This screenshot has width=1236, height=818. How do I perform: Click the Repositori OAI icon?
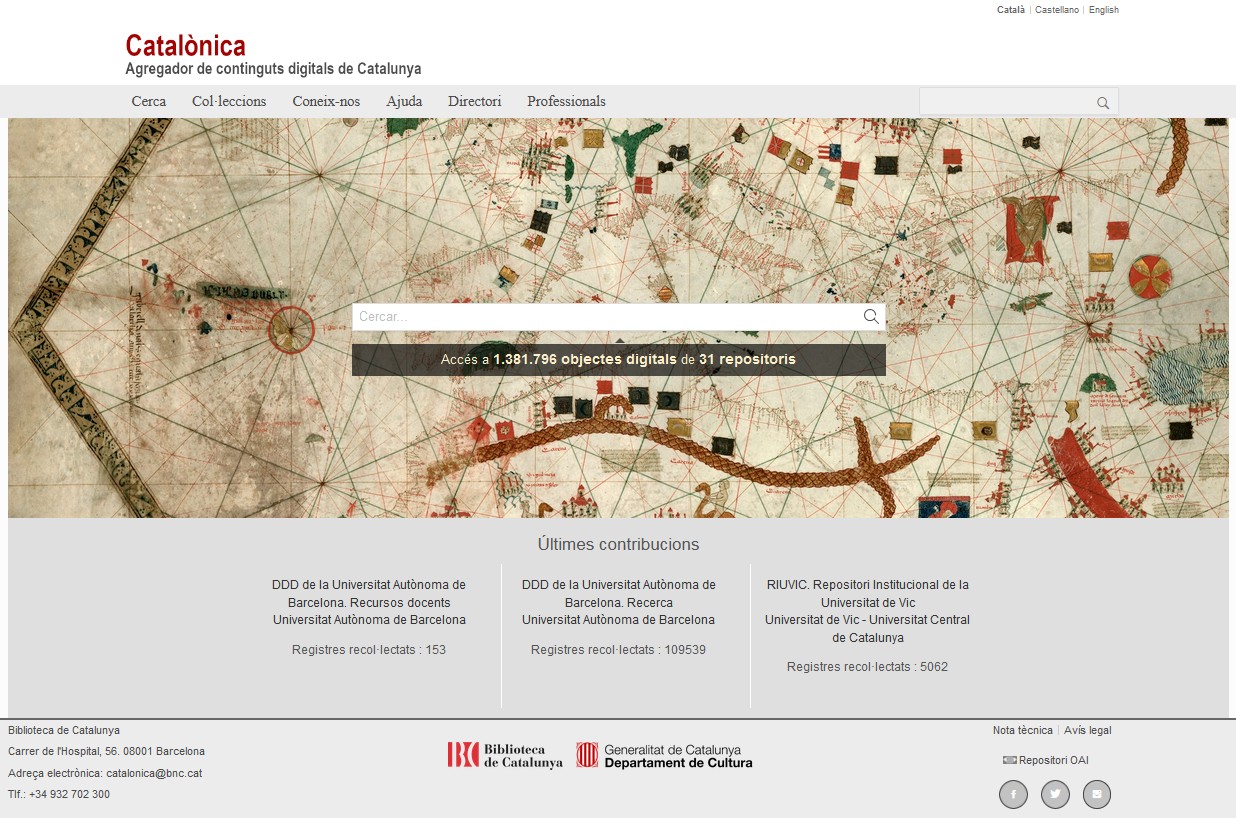pyautogui.click(x=1010, y=760)
